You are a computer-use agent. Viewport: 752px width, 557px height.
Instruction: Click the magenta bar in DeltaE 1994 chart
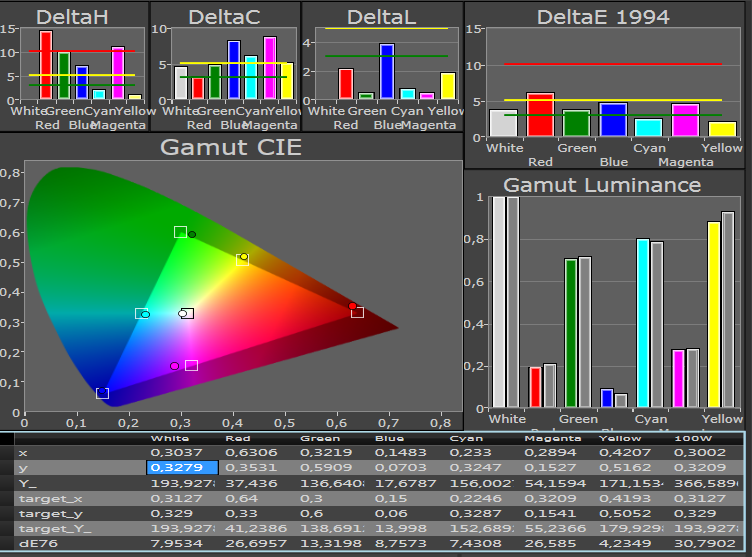(x=685, y=120)
